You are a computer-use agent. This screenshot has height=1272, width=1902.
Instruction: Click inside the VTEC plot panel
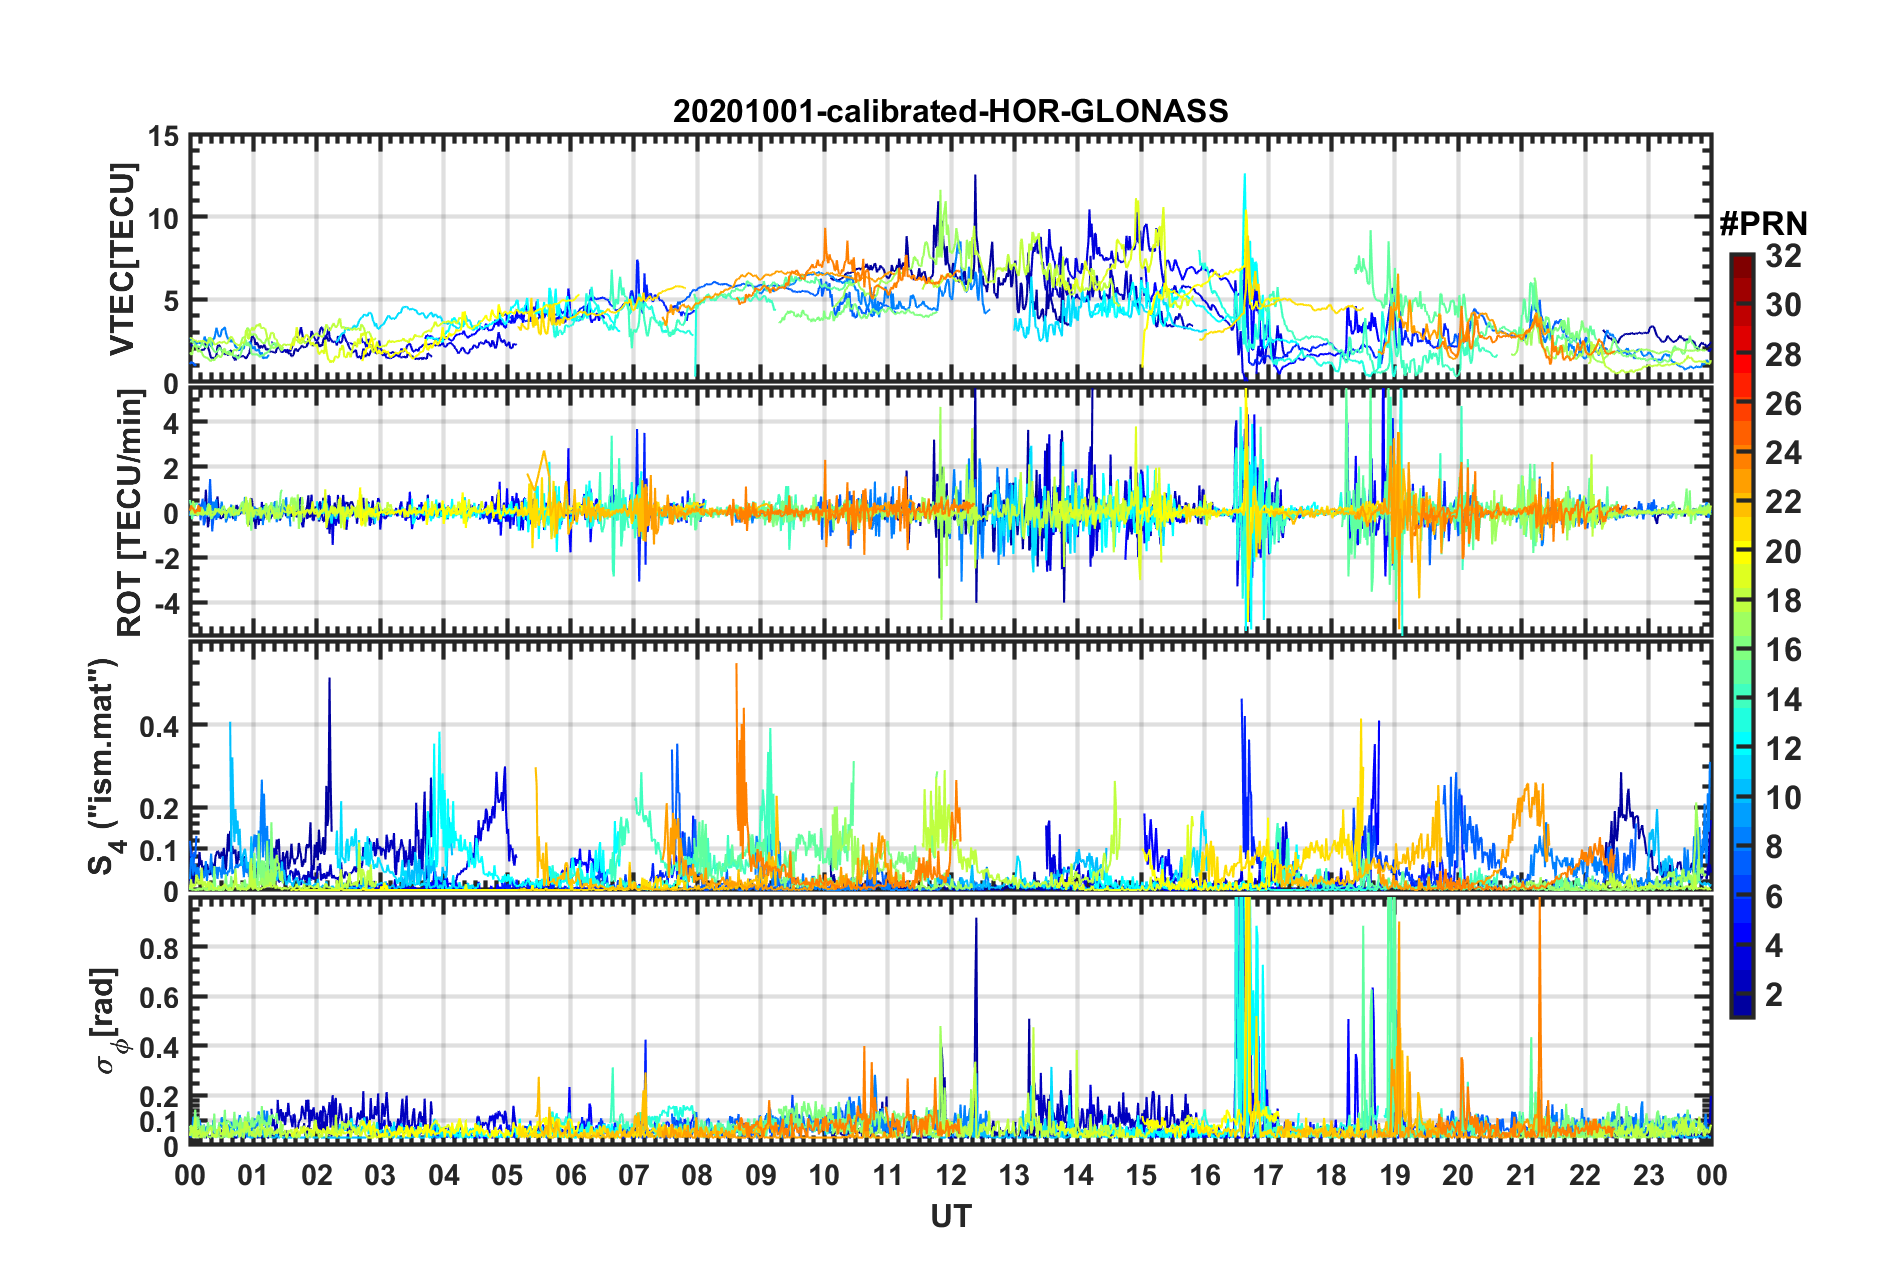tap(950, 258)
